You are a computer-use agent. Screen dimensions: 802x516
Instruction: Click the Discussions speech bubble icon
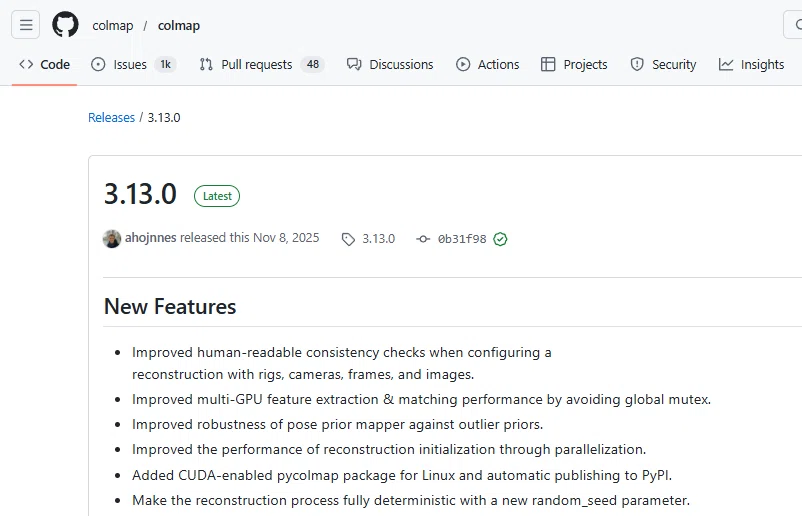coord(354,64)
